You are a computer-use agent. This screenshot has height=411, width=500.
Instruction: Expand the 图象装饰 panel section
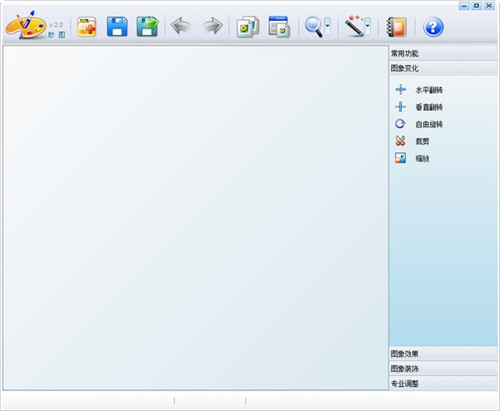pos(443,369)
